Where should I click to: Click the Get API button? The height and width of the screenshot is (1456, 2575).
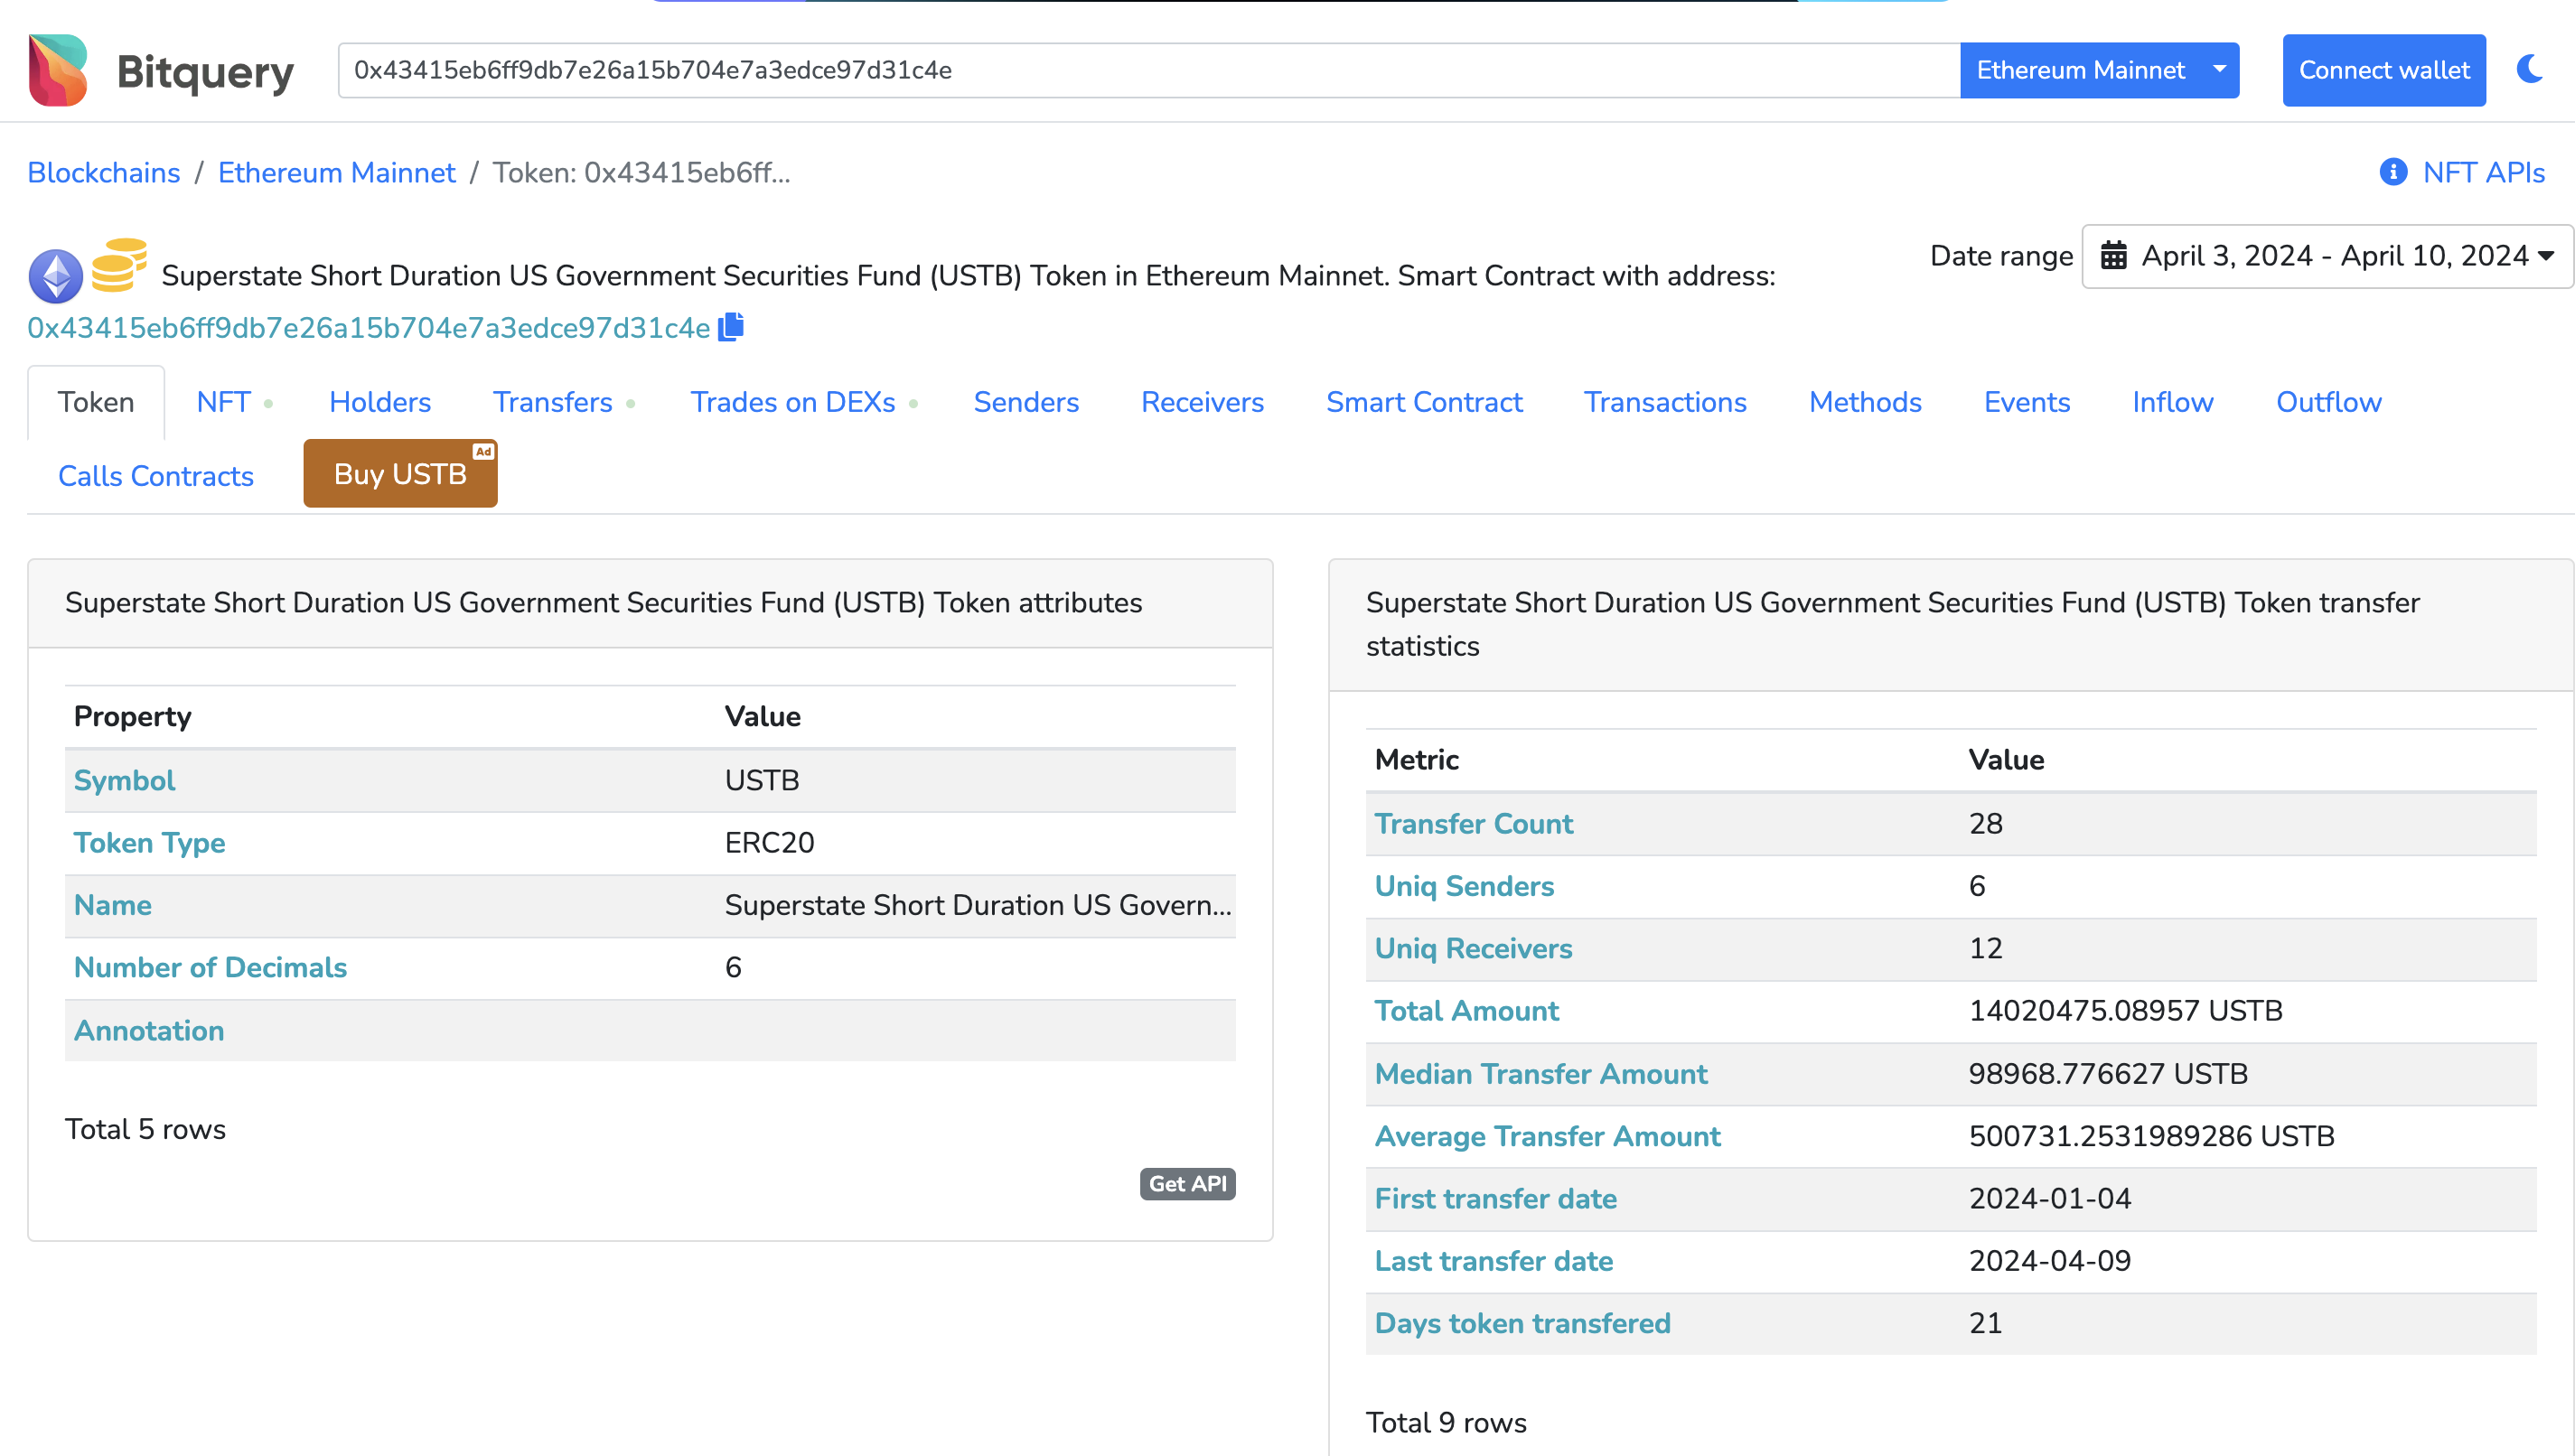1187,1184
